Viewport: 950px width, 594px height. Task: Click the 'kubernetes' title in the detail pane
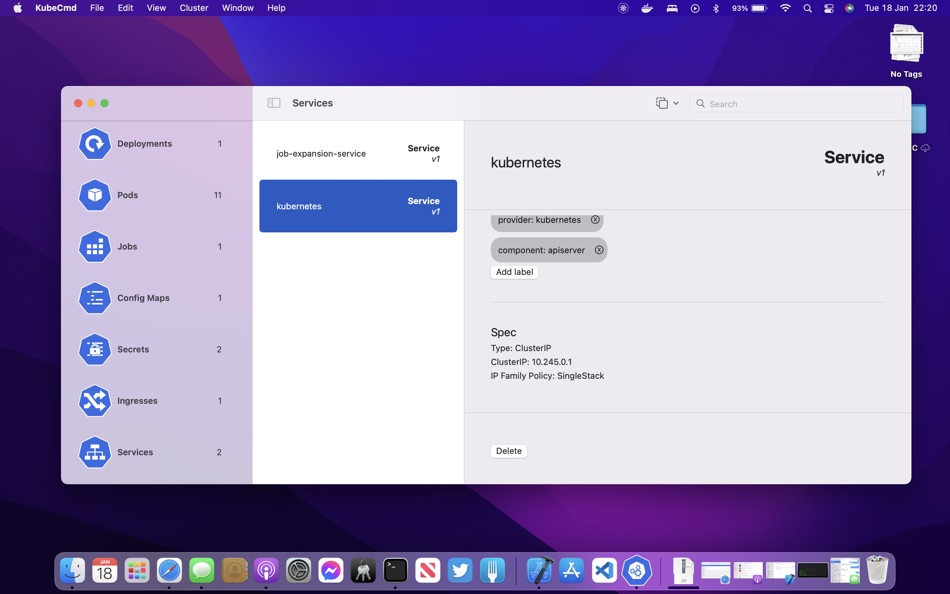coord(526,162)
